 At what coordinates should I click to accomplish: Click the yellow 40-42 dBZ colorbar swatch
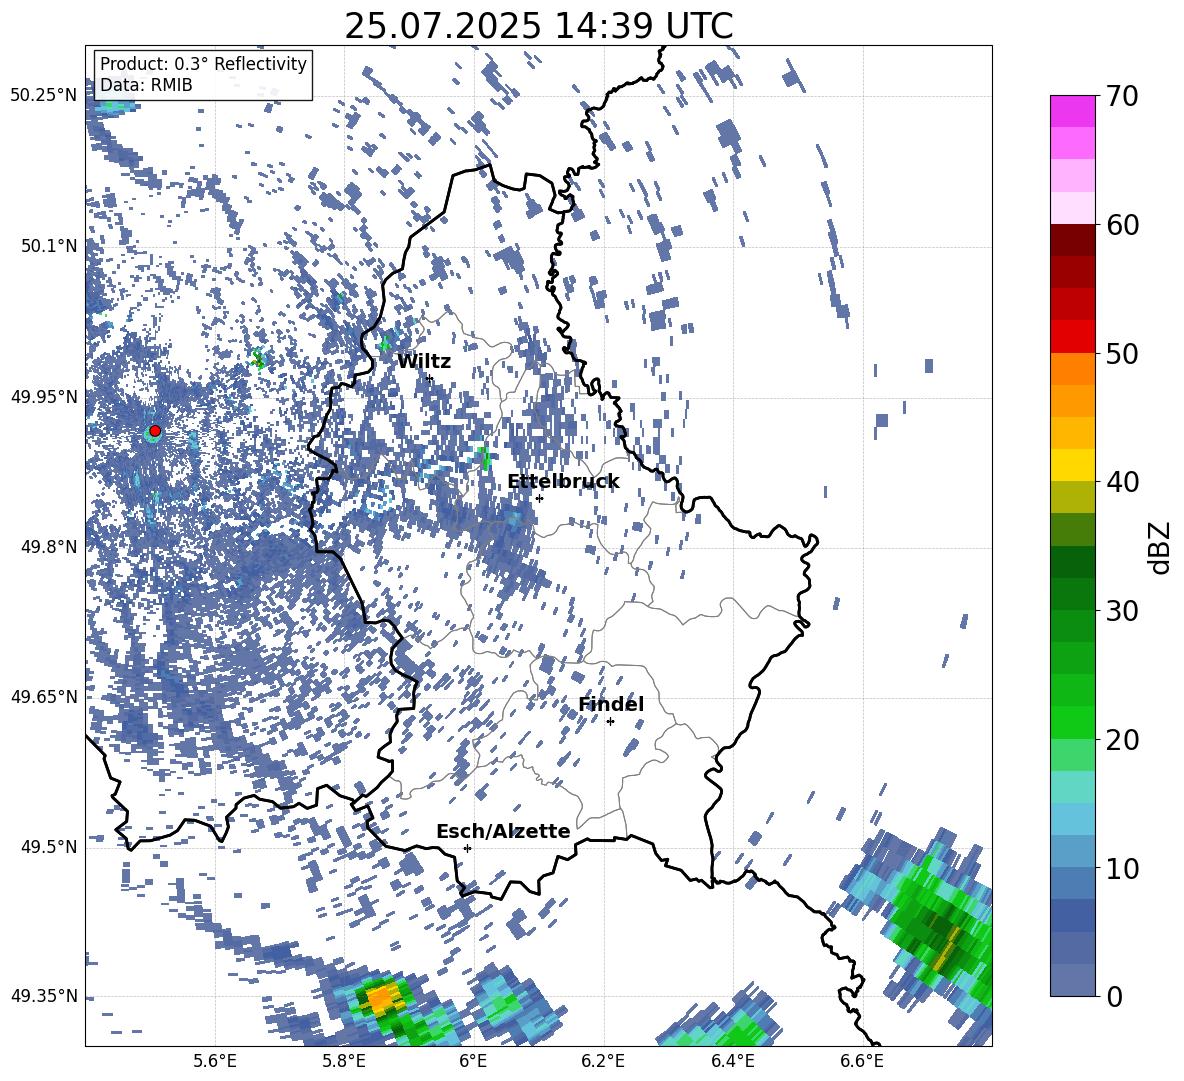pos(1072,465)
